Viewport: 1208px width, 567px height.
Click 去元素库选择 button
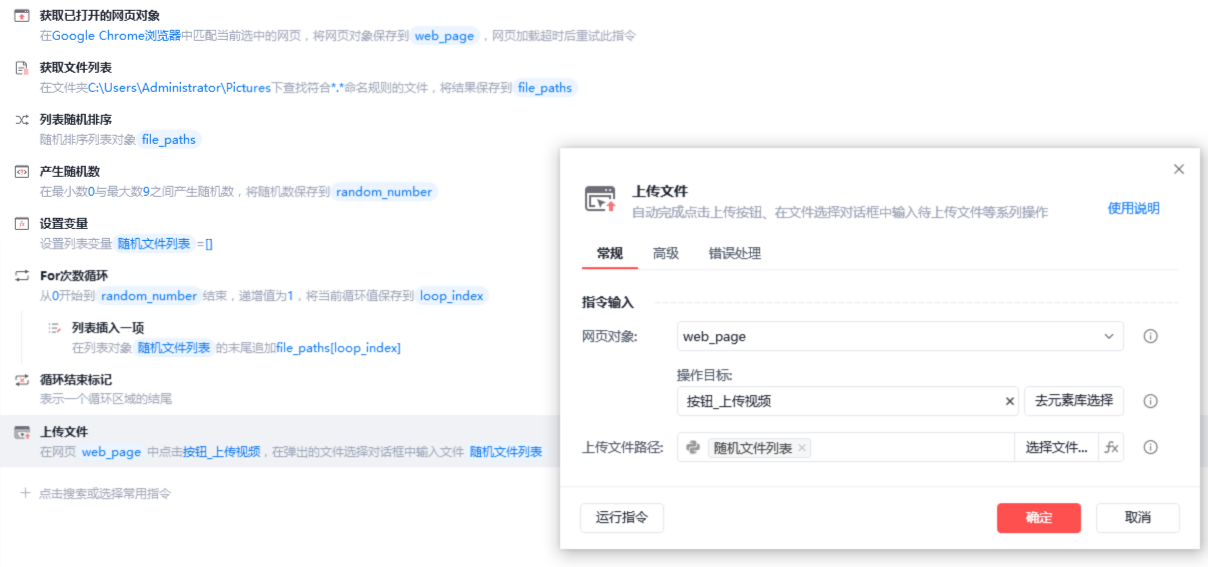pos(1073,401)
